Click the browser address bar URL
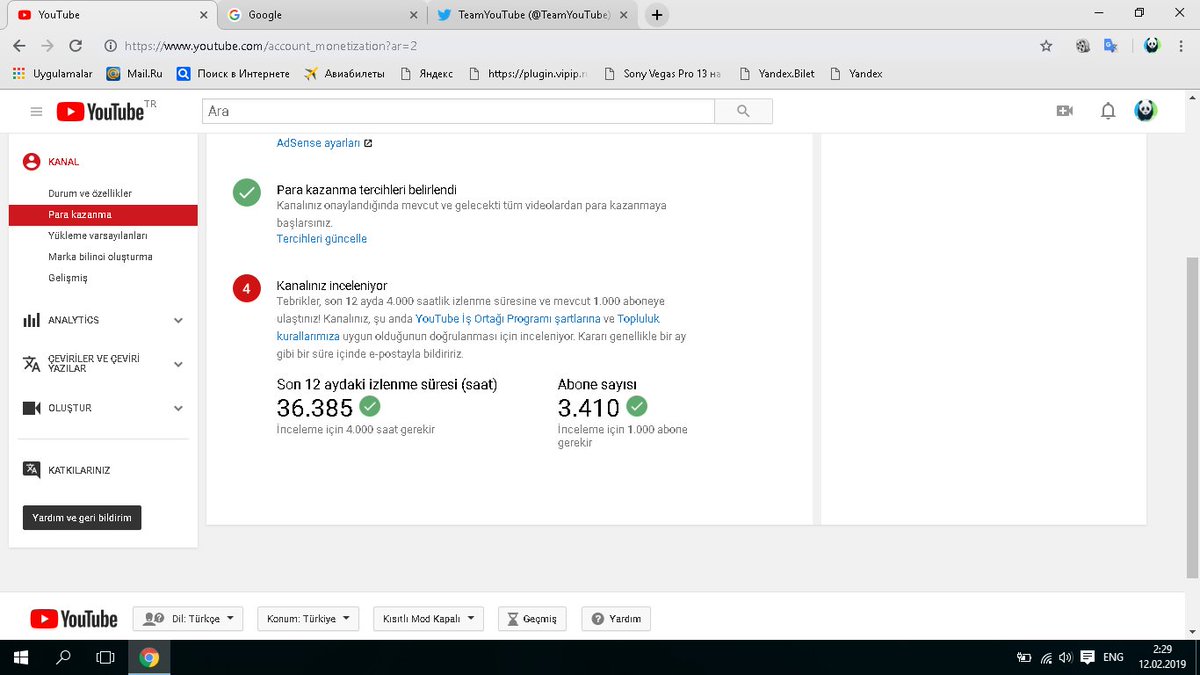Viewport: 1200px width, 675px height. [x=269, y=46]
